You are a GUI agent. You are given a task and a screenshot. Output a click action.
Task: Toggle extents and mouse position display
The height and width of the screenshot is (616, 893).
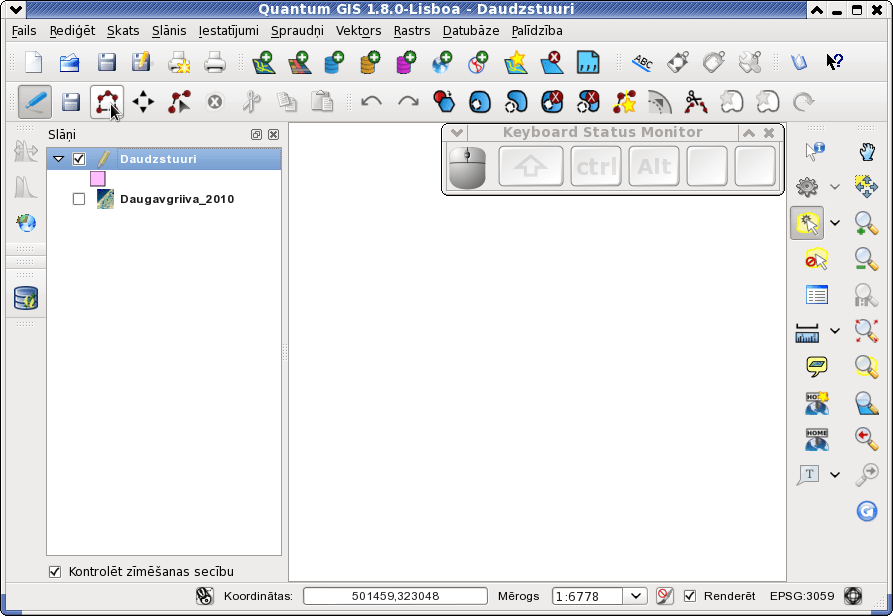204,596
